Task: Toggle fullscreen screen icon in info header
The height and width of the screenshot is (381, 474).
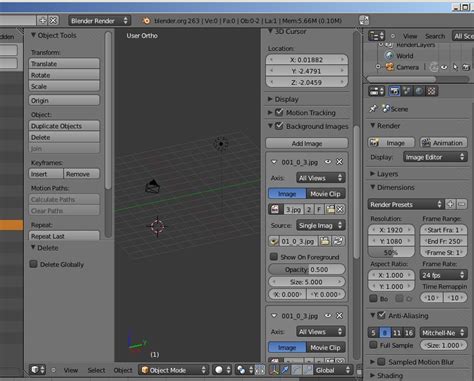Action: coord(364,20)
